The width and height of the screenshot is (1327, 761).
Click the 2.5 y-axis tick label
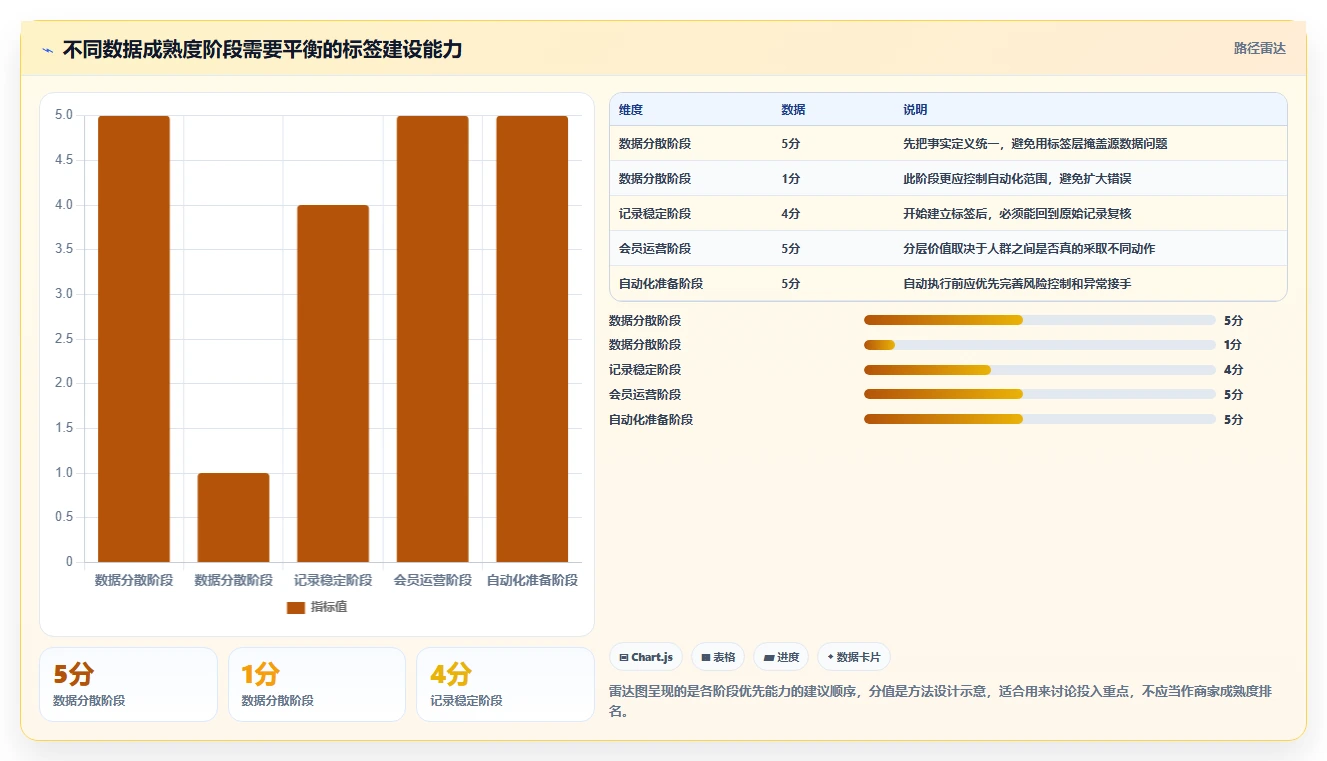[x=63, y=339]
